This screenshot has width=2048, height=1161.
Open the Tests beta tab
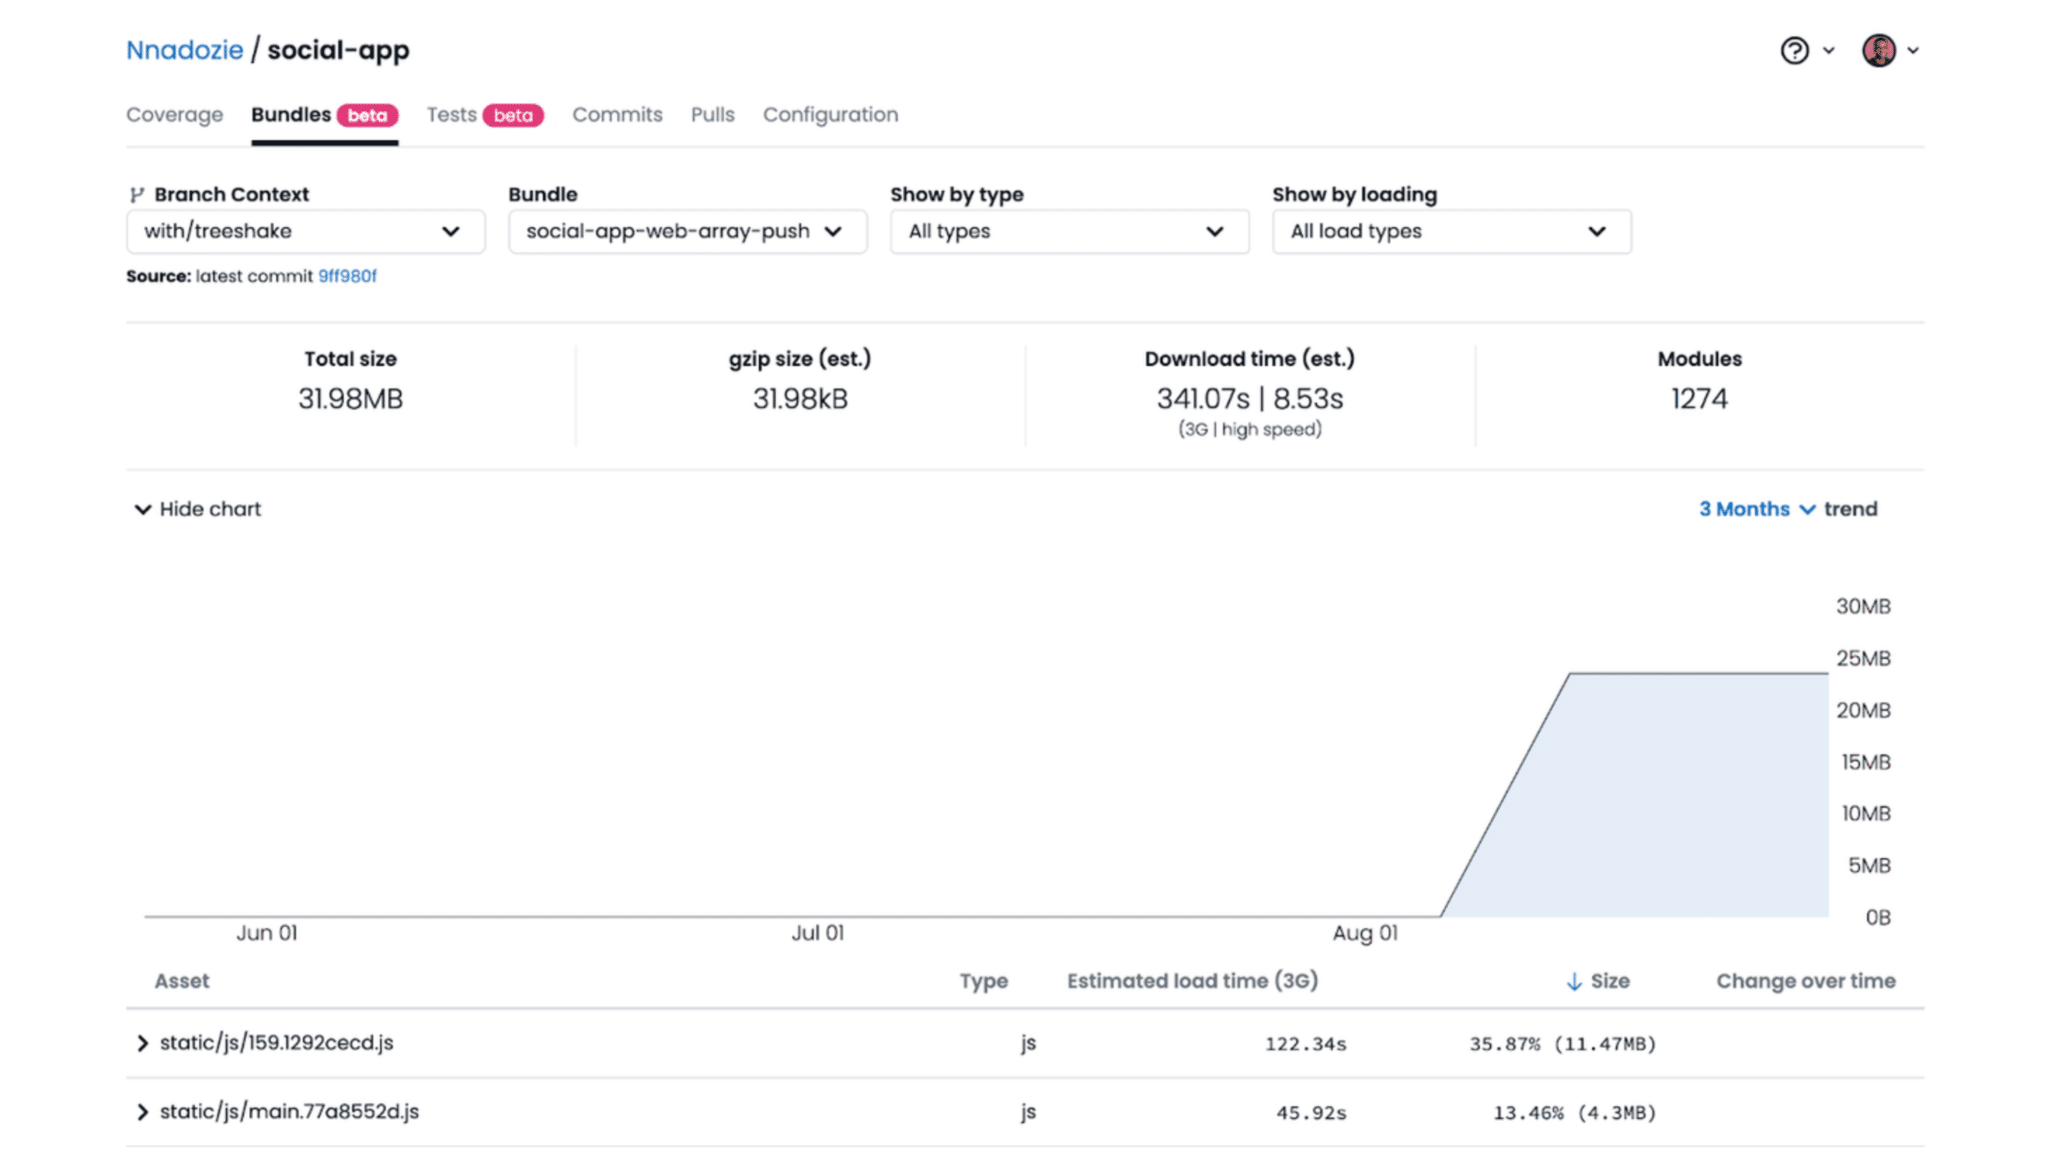click(485, 114)
